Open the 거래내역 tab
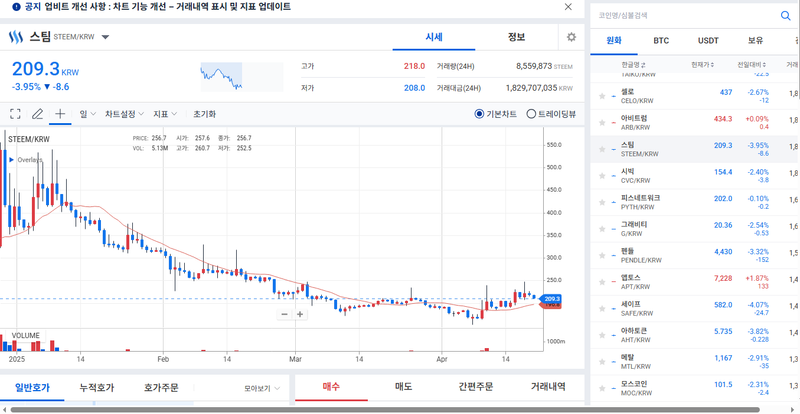 tap(548, 387)
